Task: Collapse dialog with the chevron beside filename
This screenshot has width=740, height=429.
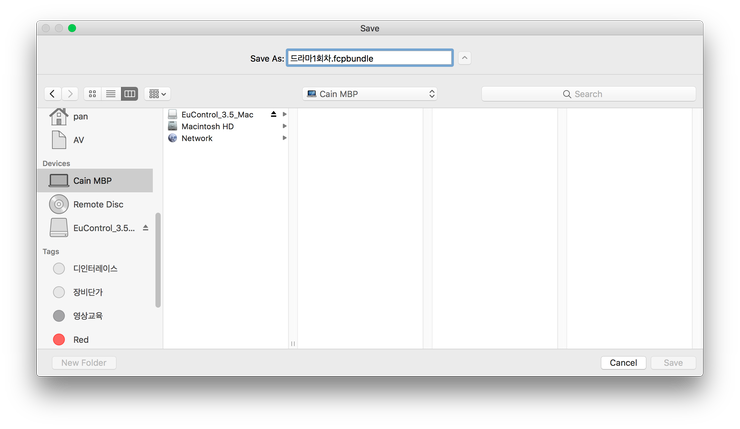Action: click(x=464, y=58)
